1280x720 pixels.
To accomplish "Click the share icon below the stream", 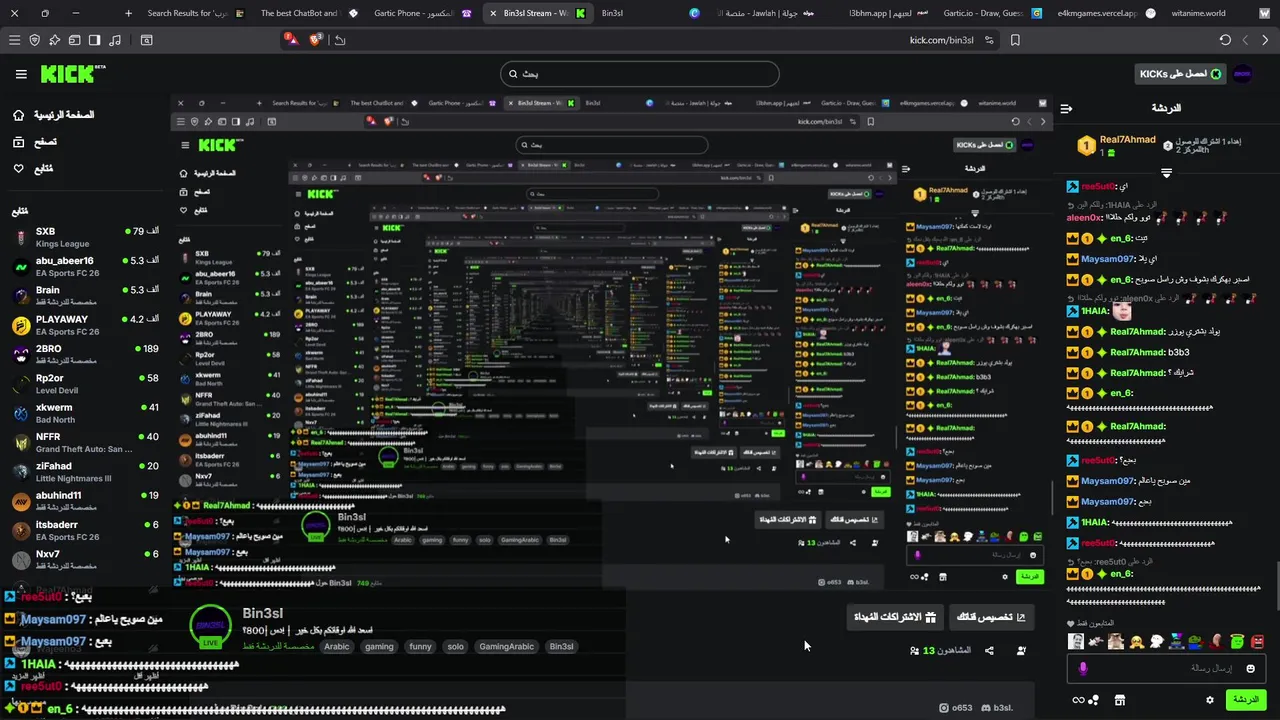I will (989, 651).
